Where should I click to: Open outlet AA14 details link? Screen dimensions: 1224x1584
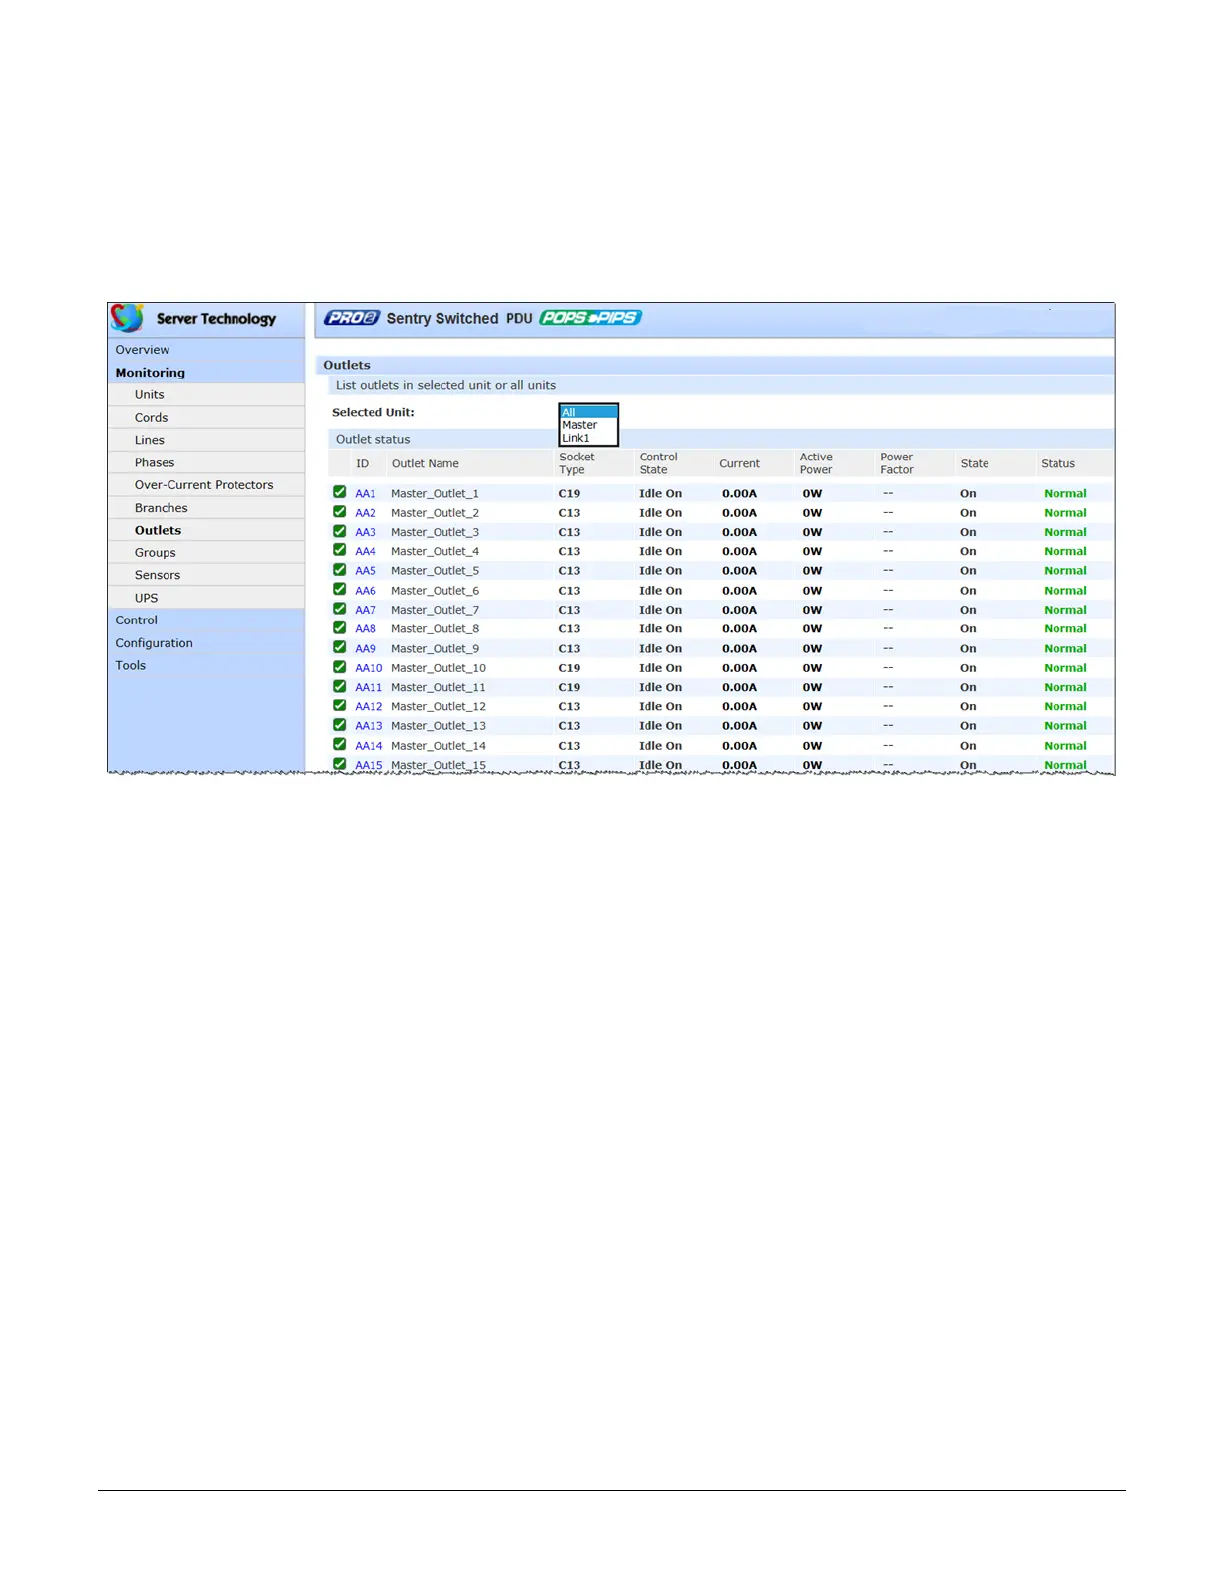[369, 746]
